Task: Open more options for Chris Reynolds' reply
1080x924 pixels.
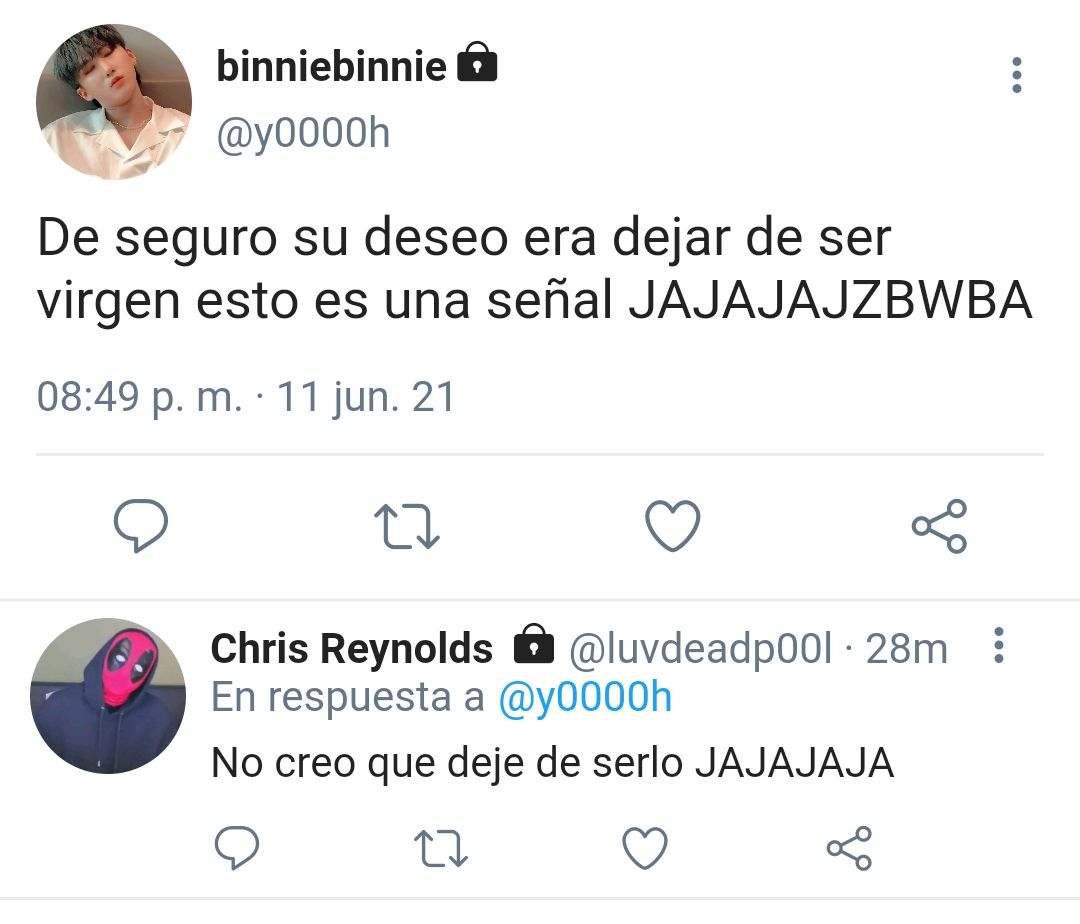Action: 999,645
